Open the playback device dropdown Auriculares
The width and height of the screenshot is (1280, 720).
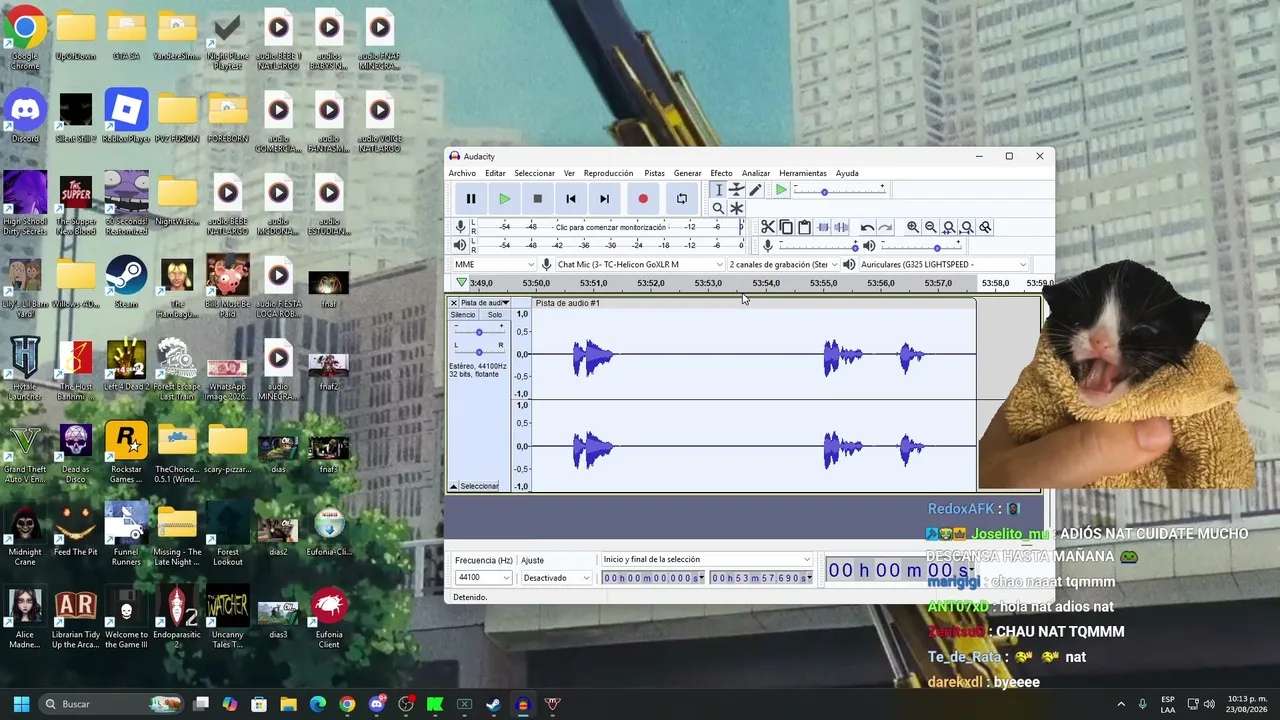pyautogui.click(x=943, y=264)
